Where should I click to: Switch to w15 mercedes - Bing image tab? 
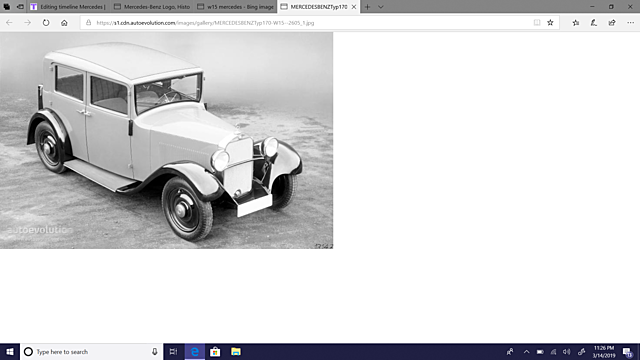point(236,7)
